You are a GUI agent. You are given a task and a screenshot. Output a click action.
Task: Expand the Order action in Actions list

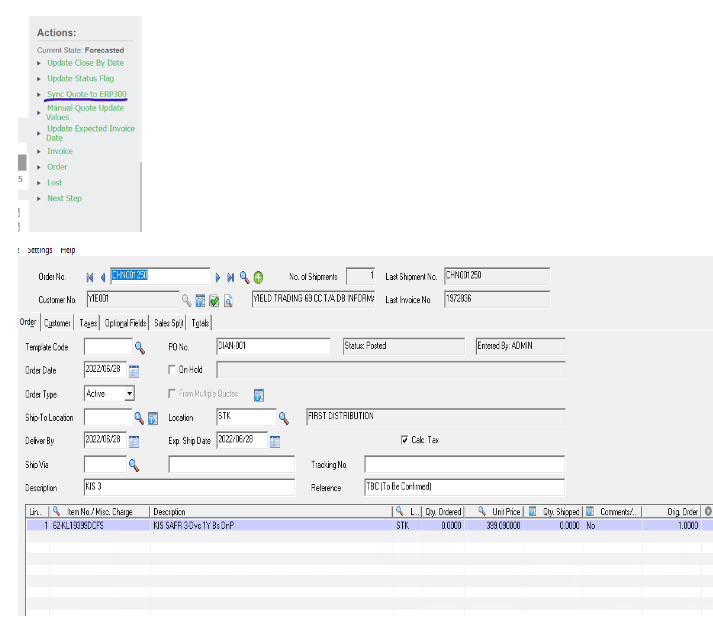point(40,167)
